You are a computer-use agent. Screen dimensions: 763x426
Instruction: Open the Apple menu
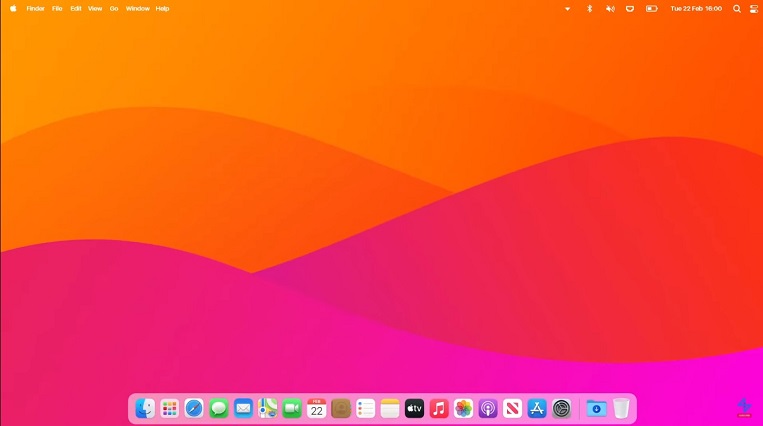pos(13,8)
